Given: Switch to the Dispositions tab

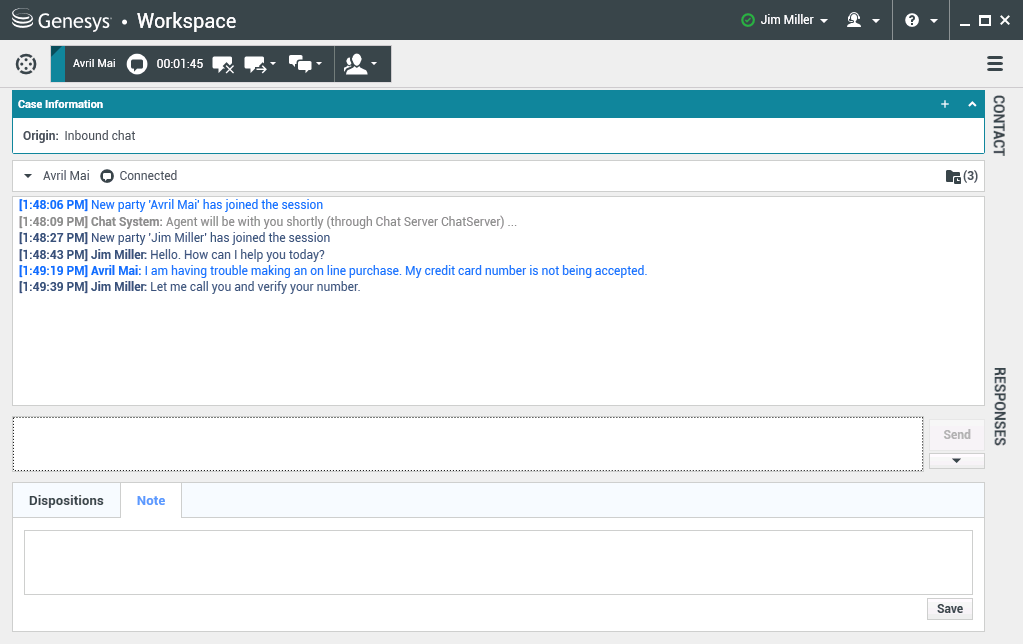Looking at the screenshot, I should click(66, 500).
